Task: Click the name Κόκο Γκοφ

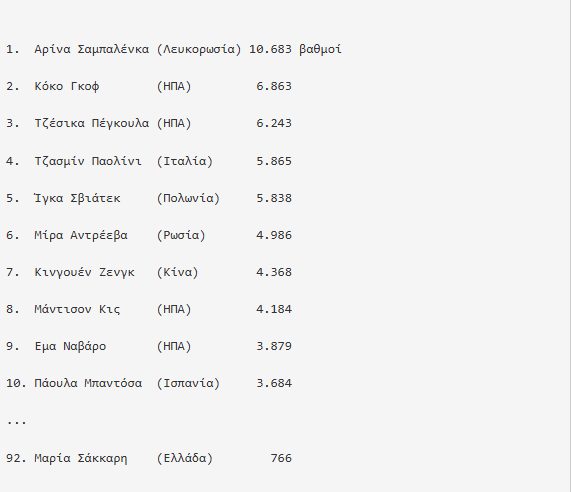Action: coord(67,86)
